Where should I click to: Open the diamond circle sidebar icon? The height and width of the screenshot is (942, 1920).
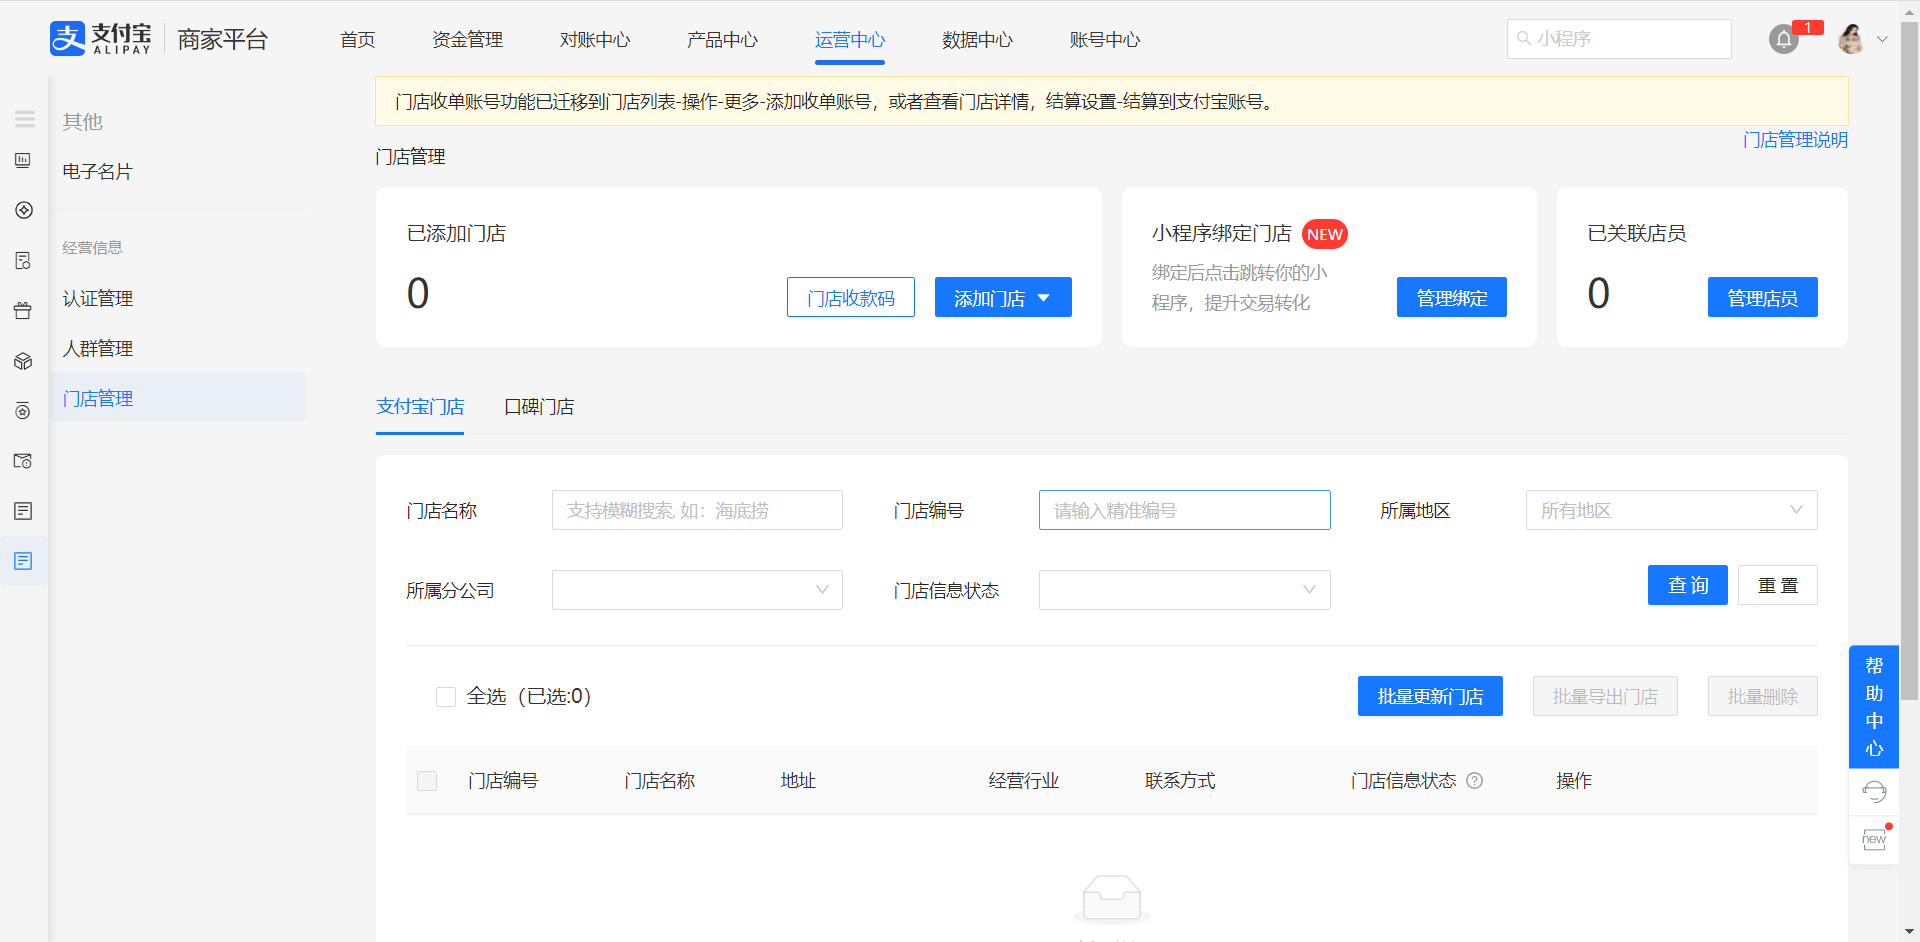click(x=24, y=210)
